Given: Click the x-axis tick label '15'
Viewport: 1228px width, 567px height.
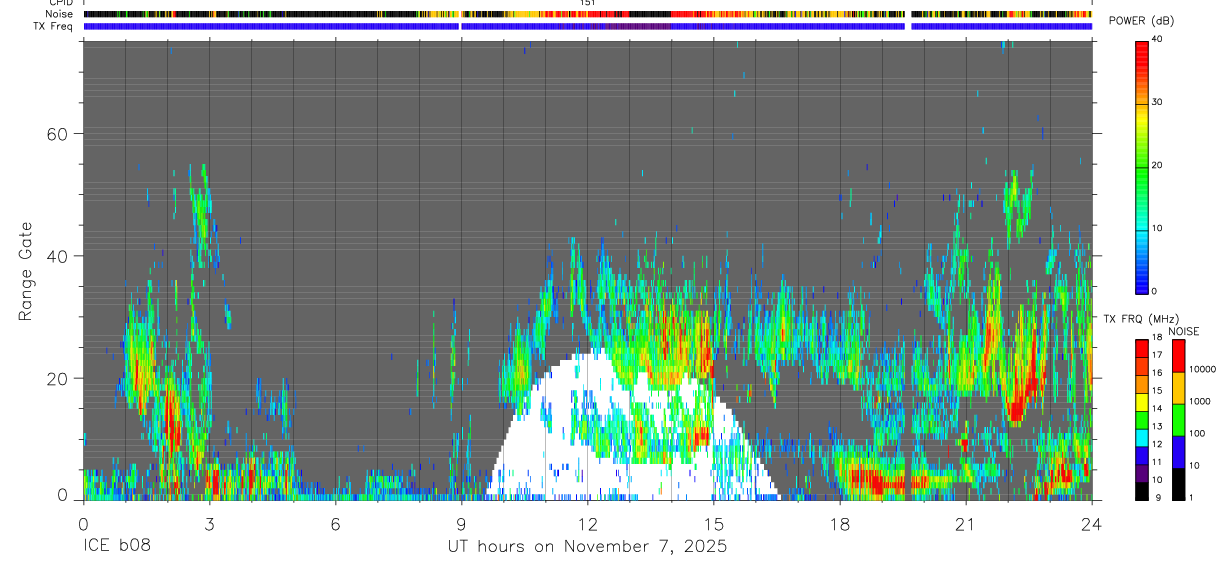Looking at the screenshot, I should click(713, 524).
